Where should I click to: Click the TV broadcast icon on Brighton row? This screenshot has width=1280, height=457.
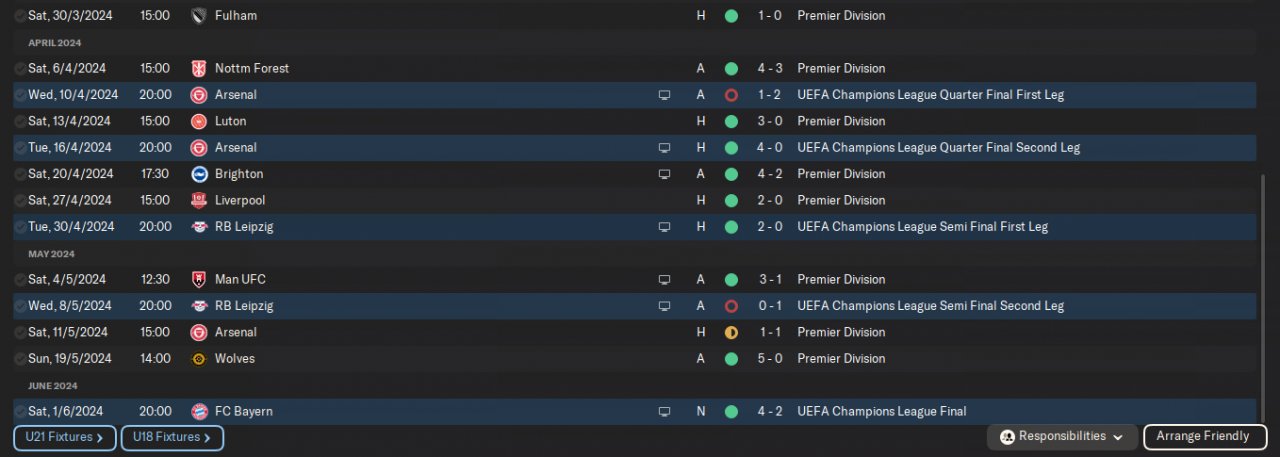coord(664,174)
